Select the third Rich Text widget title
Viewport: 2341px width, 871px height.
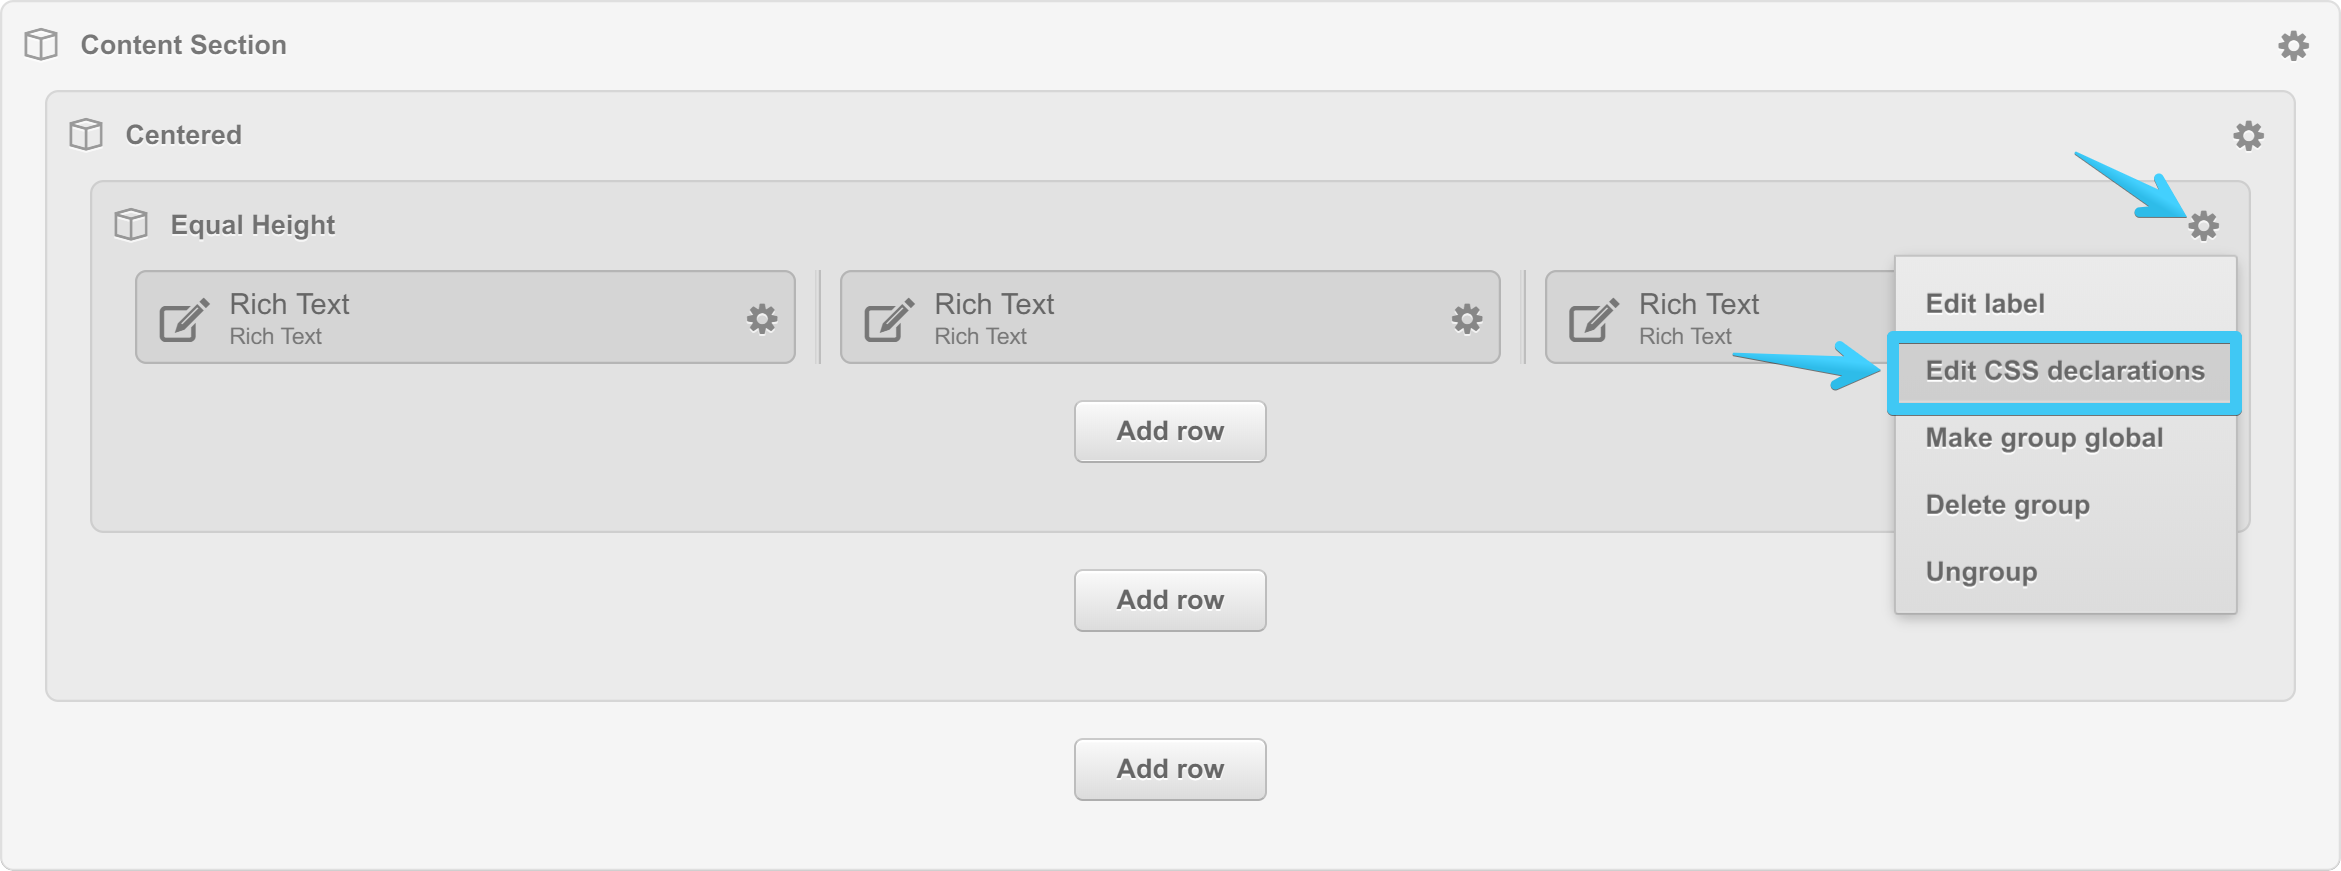[x=1698, y=304]
